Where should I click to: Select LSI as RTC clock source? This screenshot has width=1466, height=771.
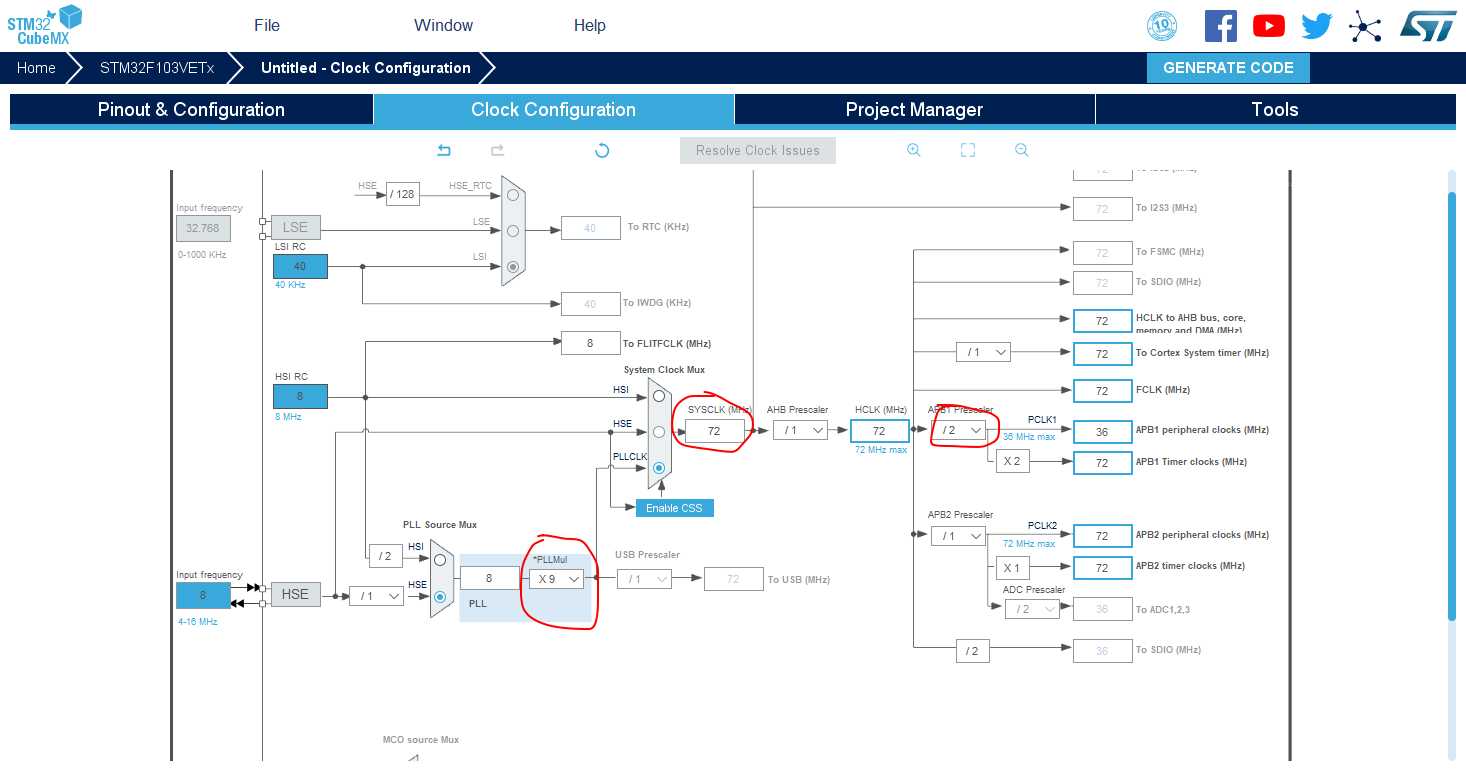[x=513, y=267]
